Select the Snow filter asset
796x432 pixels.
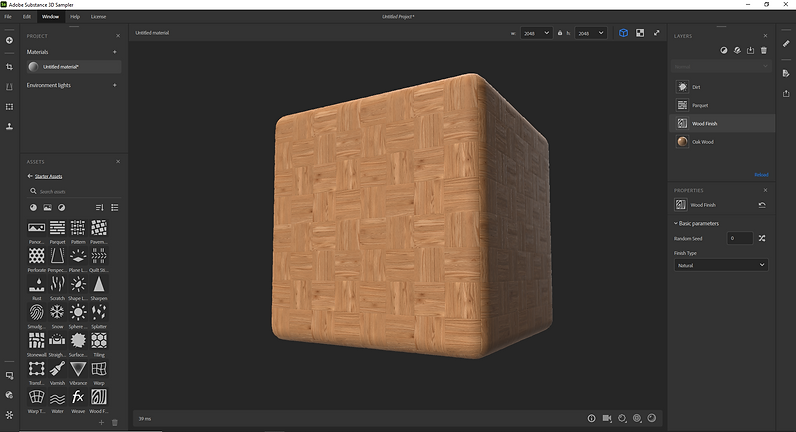point(57,312)
